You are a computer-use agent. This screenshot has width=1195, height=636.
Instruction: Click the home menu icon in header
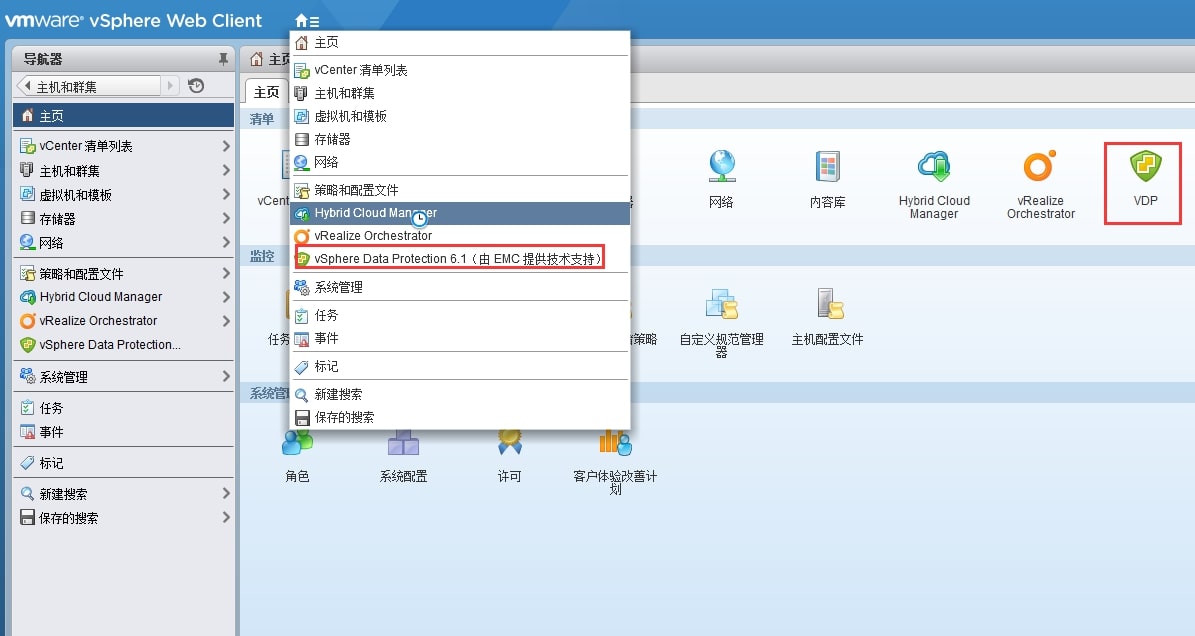[307, 21]
